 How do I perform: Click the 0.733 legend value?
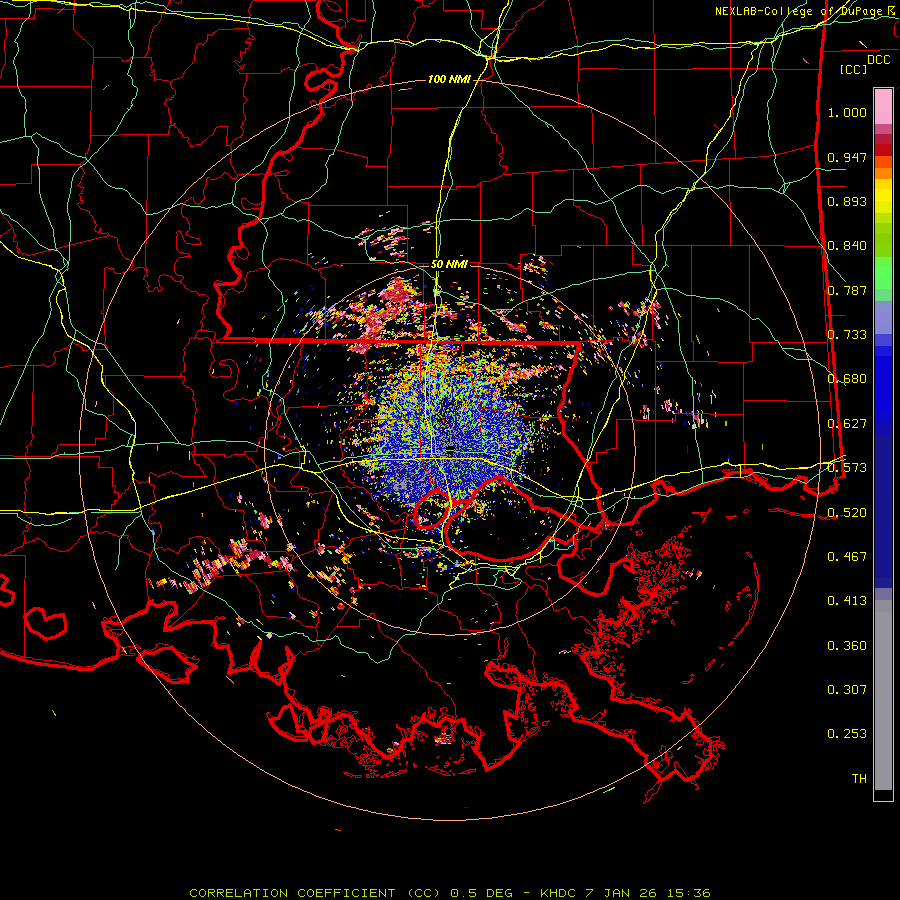click(x=847, y=335)
